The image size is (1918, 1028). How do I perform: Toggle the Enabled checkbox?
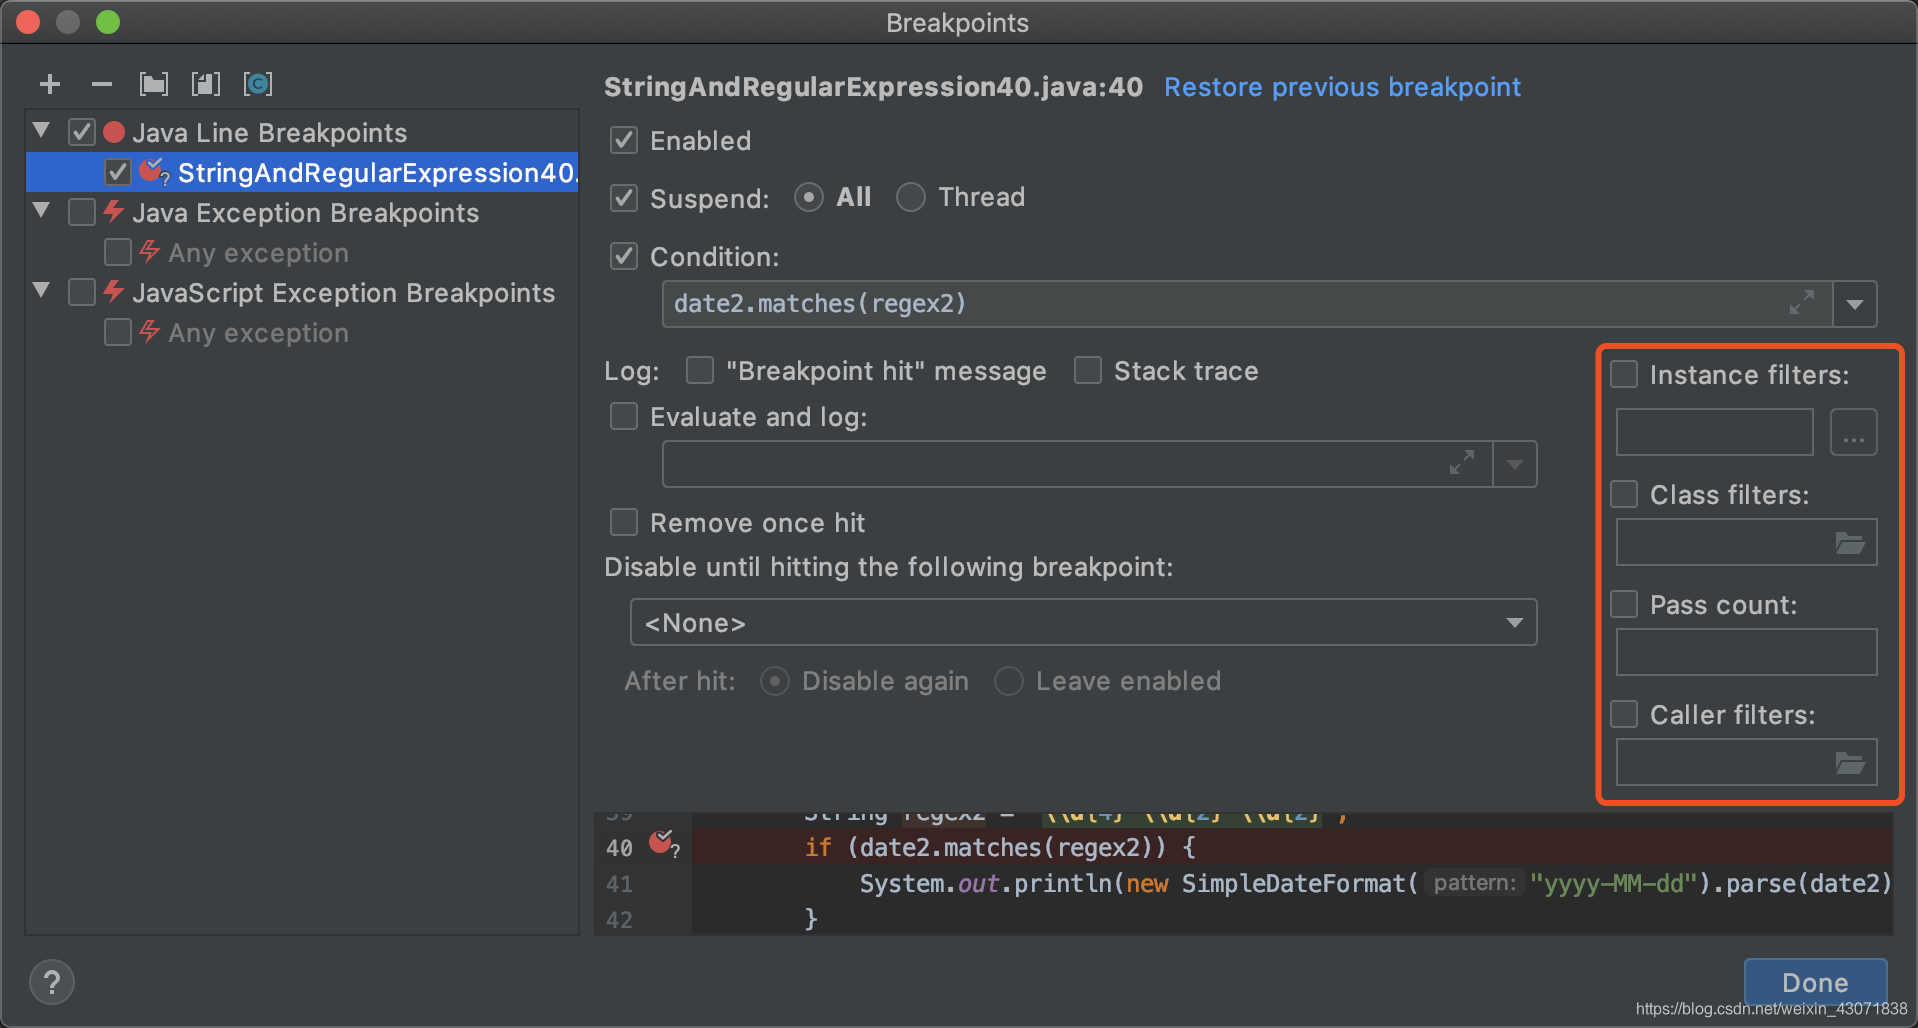point(624,140)
